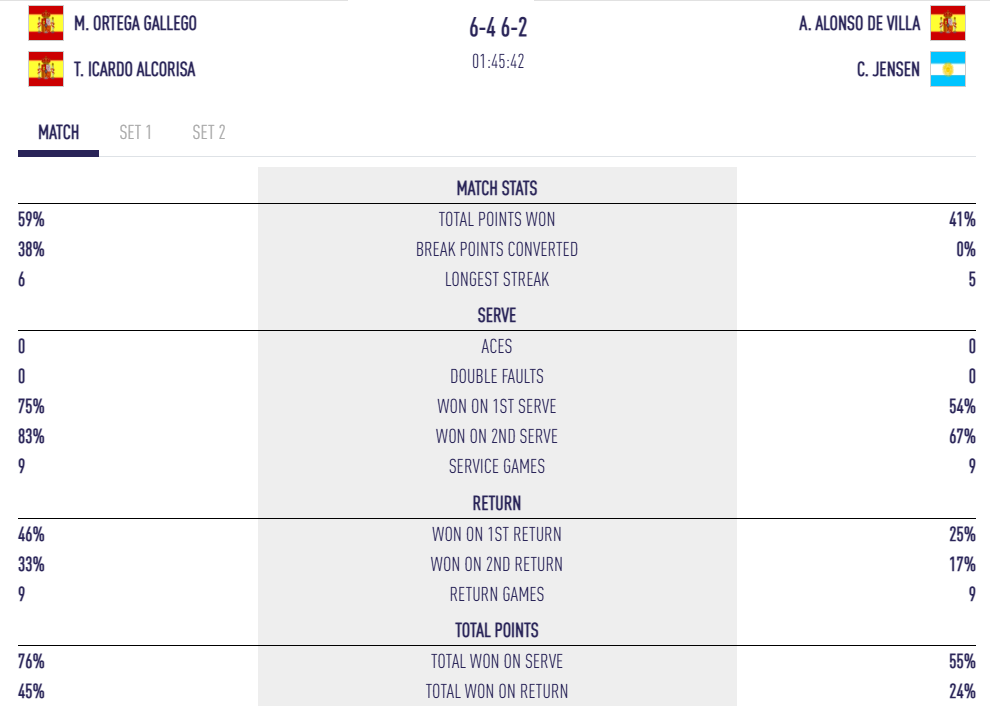Click the Argentina flag beside C. Jensen
This screenshot has width=990, height=725.
click(947, 69)
